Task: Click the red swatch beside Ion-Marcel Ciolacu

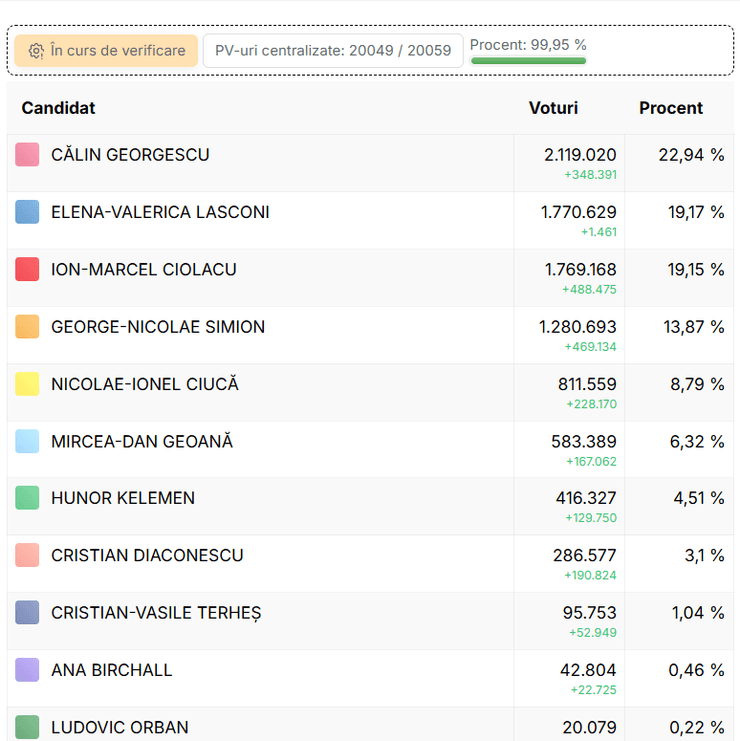Action: [x=28, y=269]
